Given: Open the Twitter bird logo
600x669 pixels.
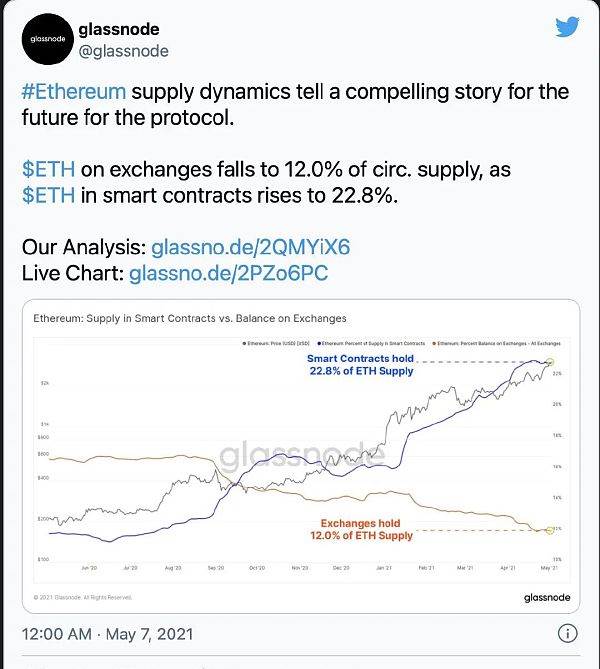Looking at the screenshot, I should point(567,27).
